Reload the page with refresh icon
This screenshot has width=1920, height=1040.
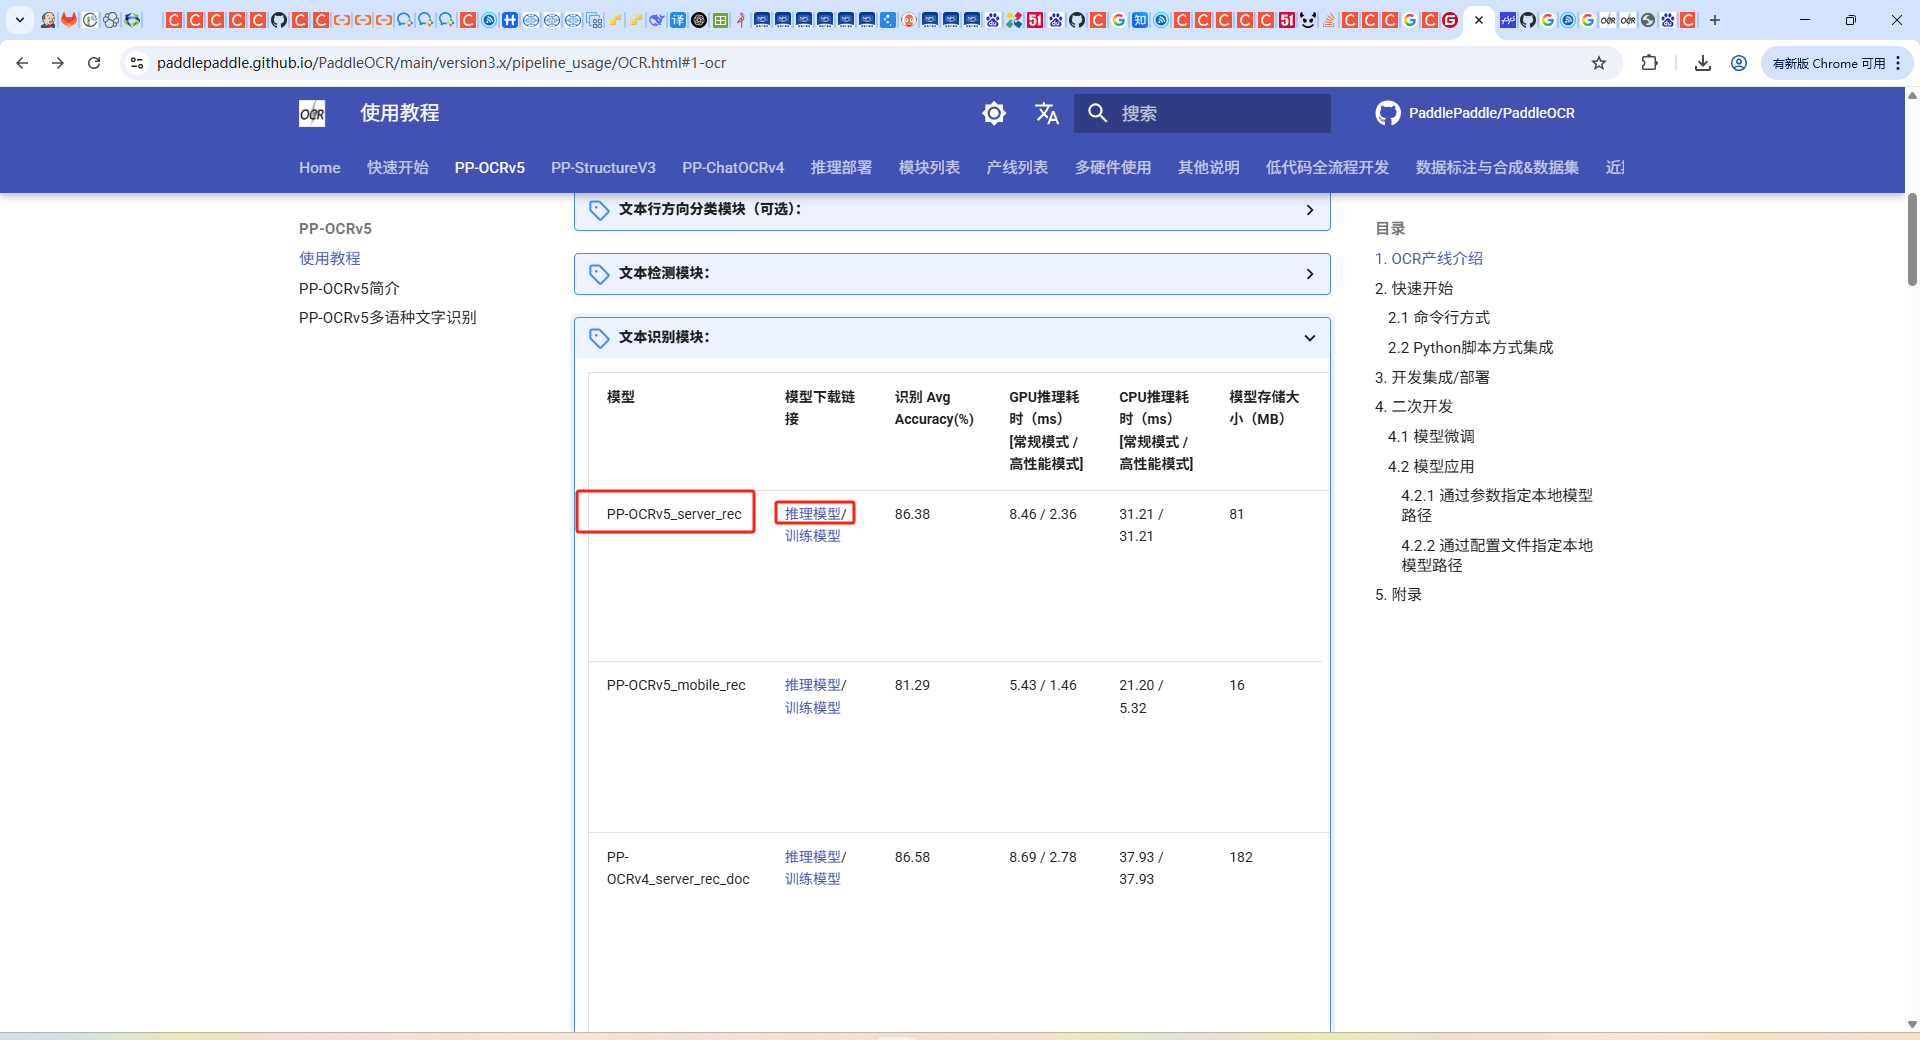94,63
